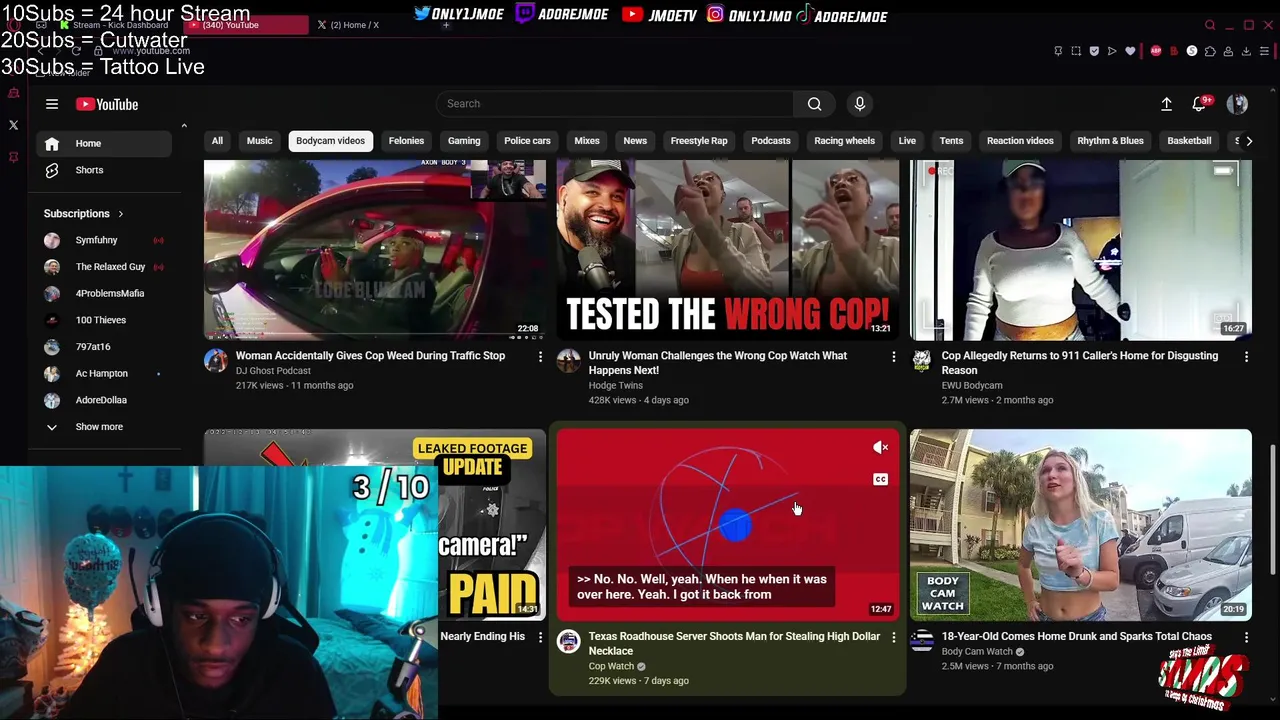This screenshot has width=1280, height=720.
Task: Open the ABP adblock extension
Action: (x=1156, y=51)
